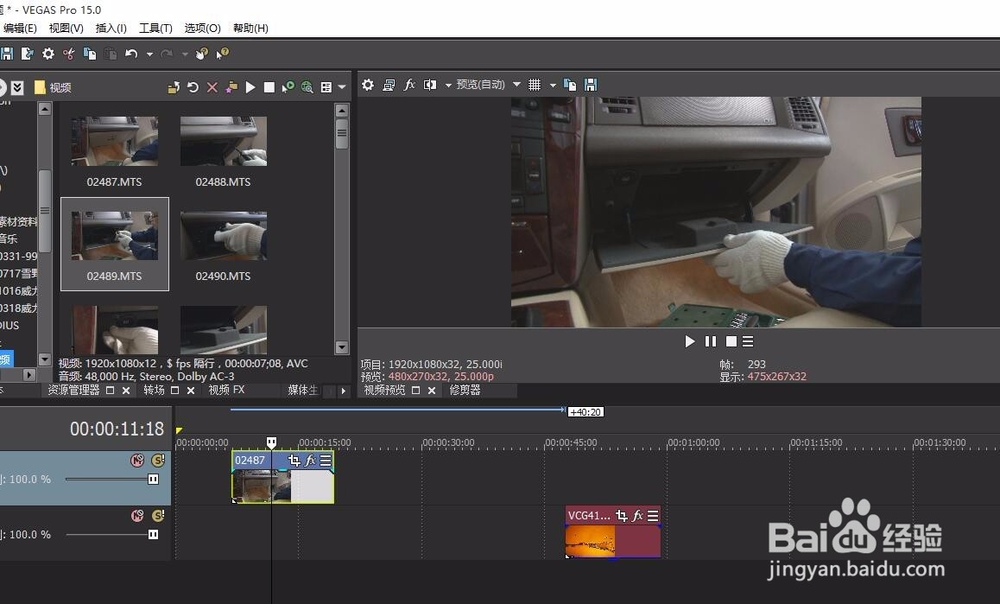
Task: Toggle preview on external monitor
Action: 388,85
